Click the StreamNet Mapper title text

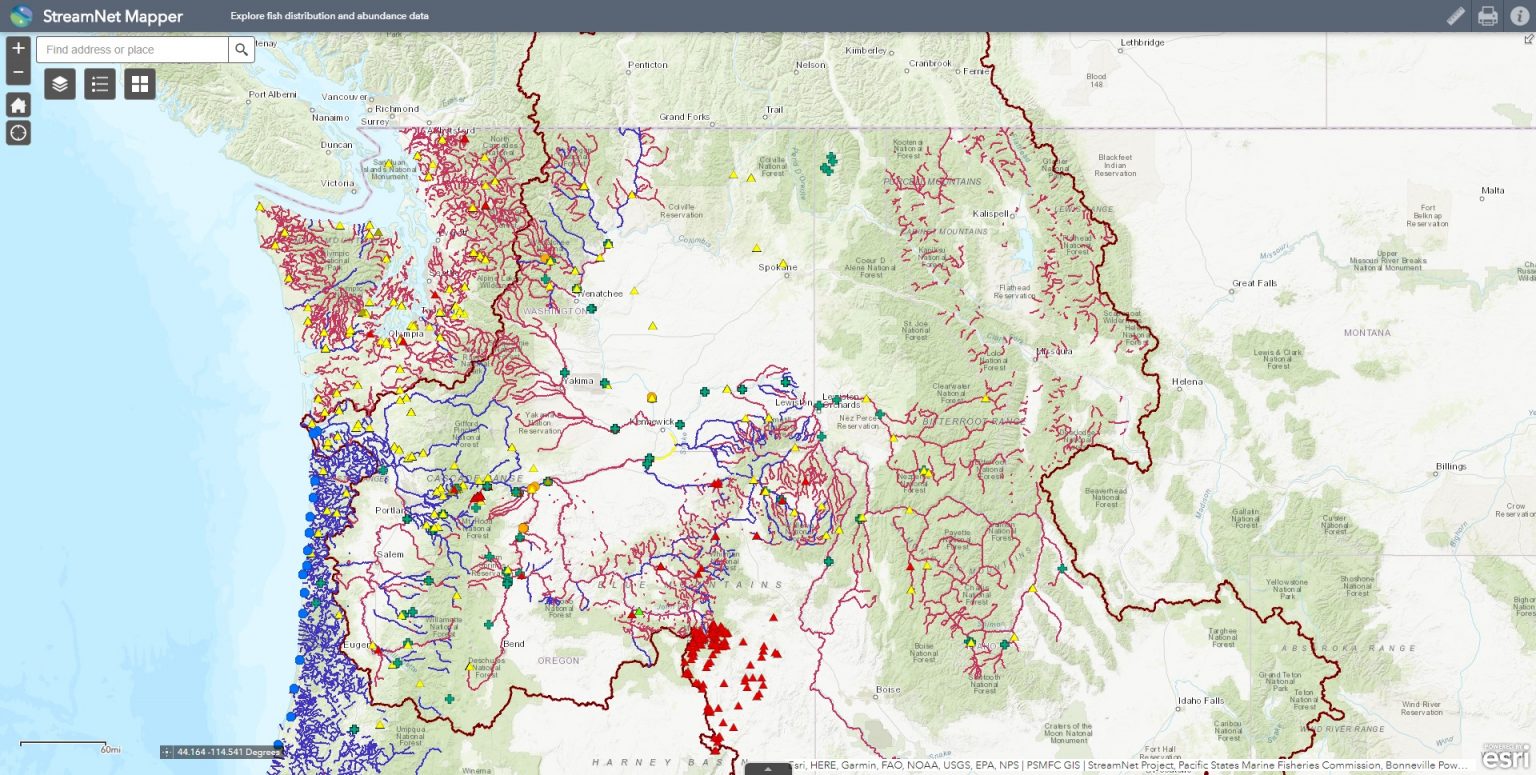pyautogui.click(x=112, y=16)
